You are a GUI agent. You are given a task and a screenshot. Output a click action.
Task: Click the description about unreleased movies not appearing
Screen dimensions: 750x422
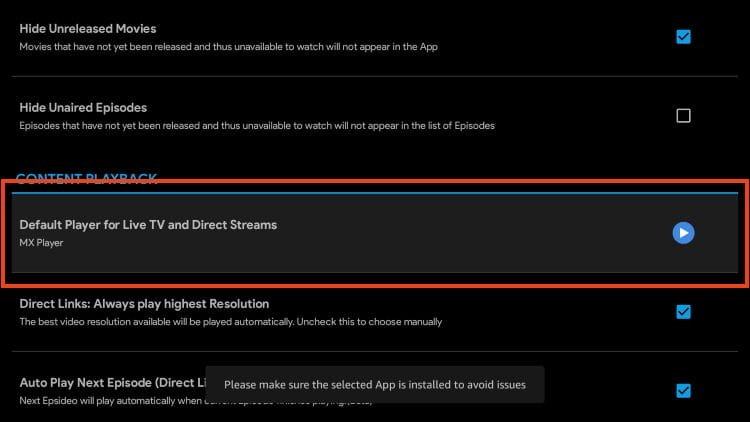[228, 47]
